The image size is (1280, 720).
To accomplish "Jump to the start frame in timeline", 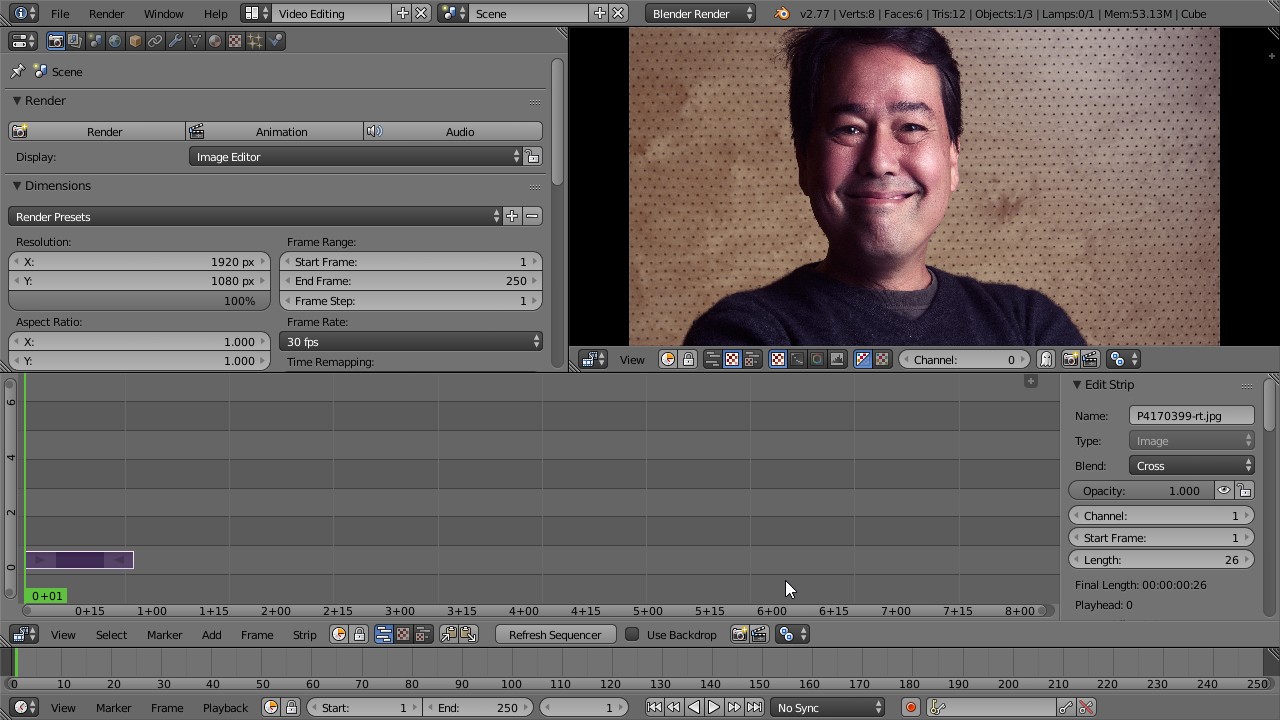I will [x=654, y=707].
